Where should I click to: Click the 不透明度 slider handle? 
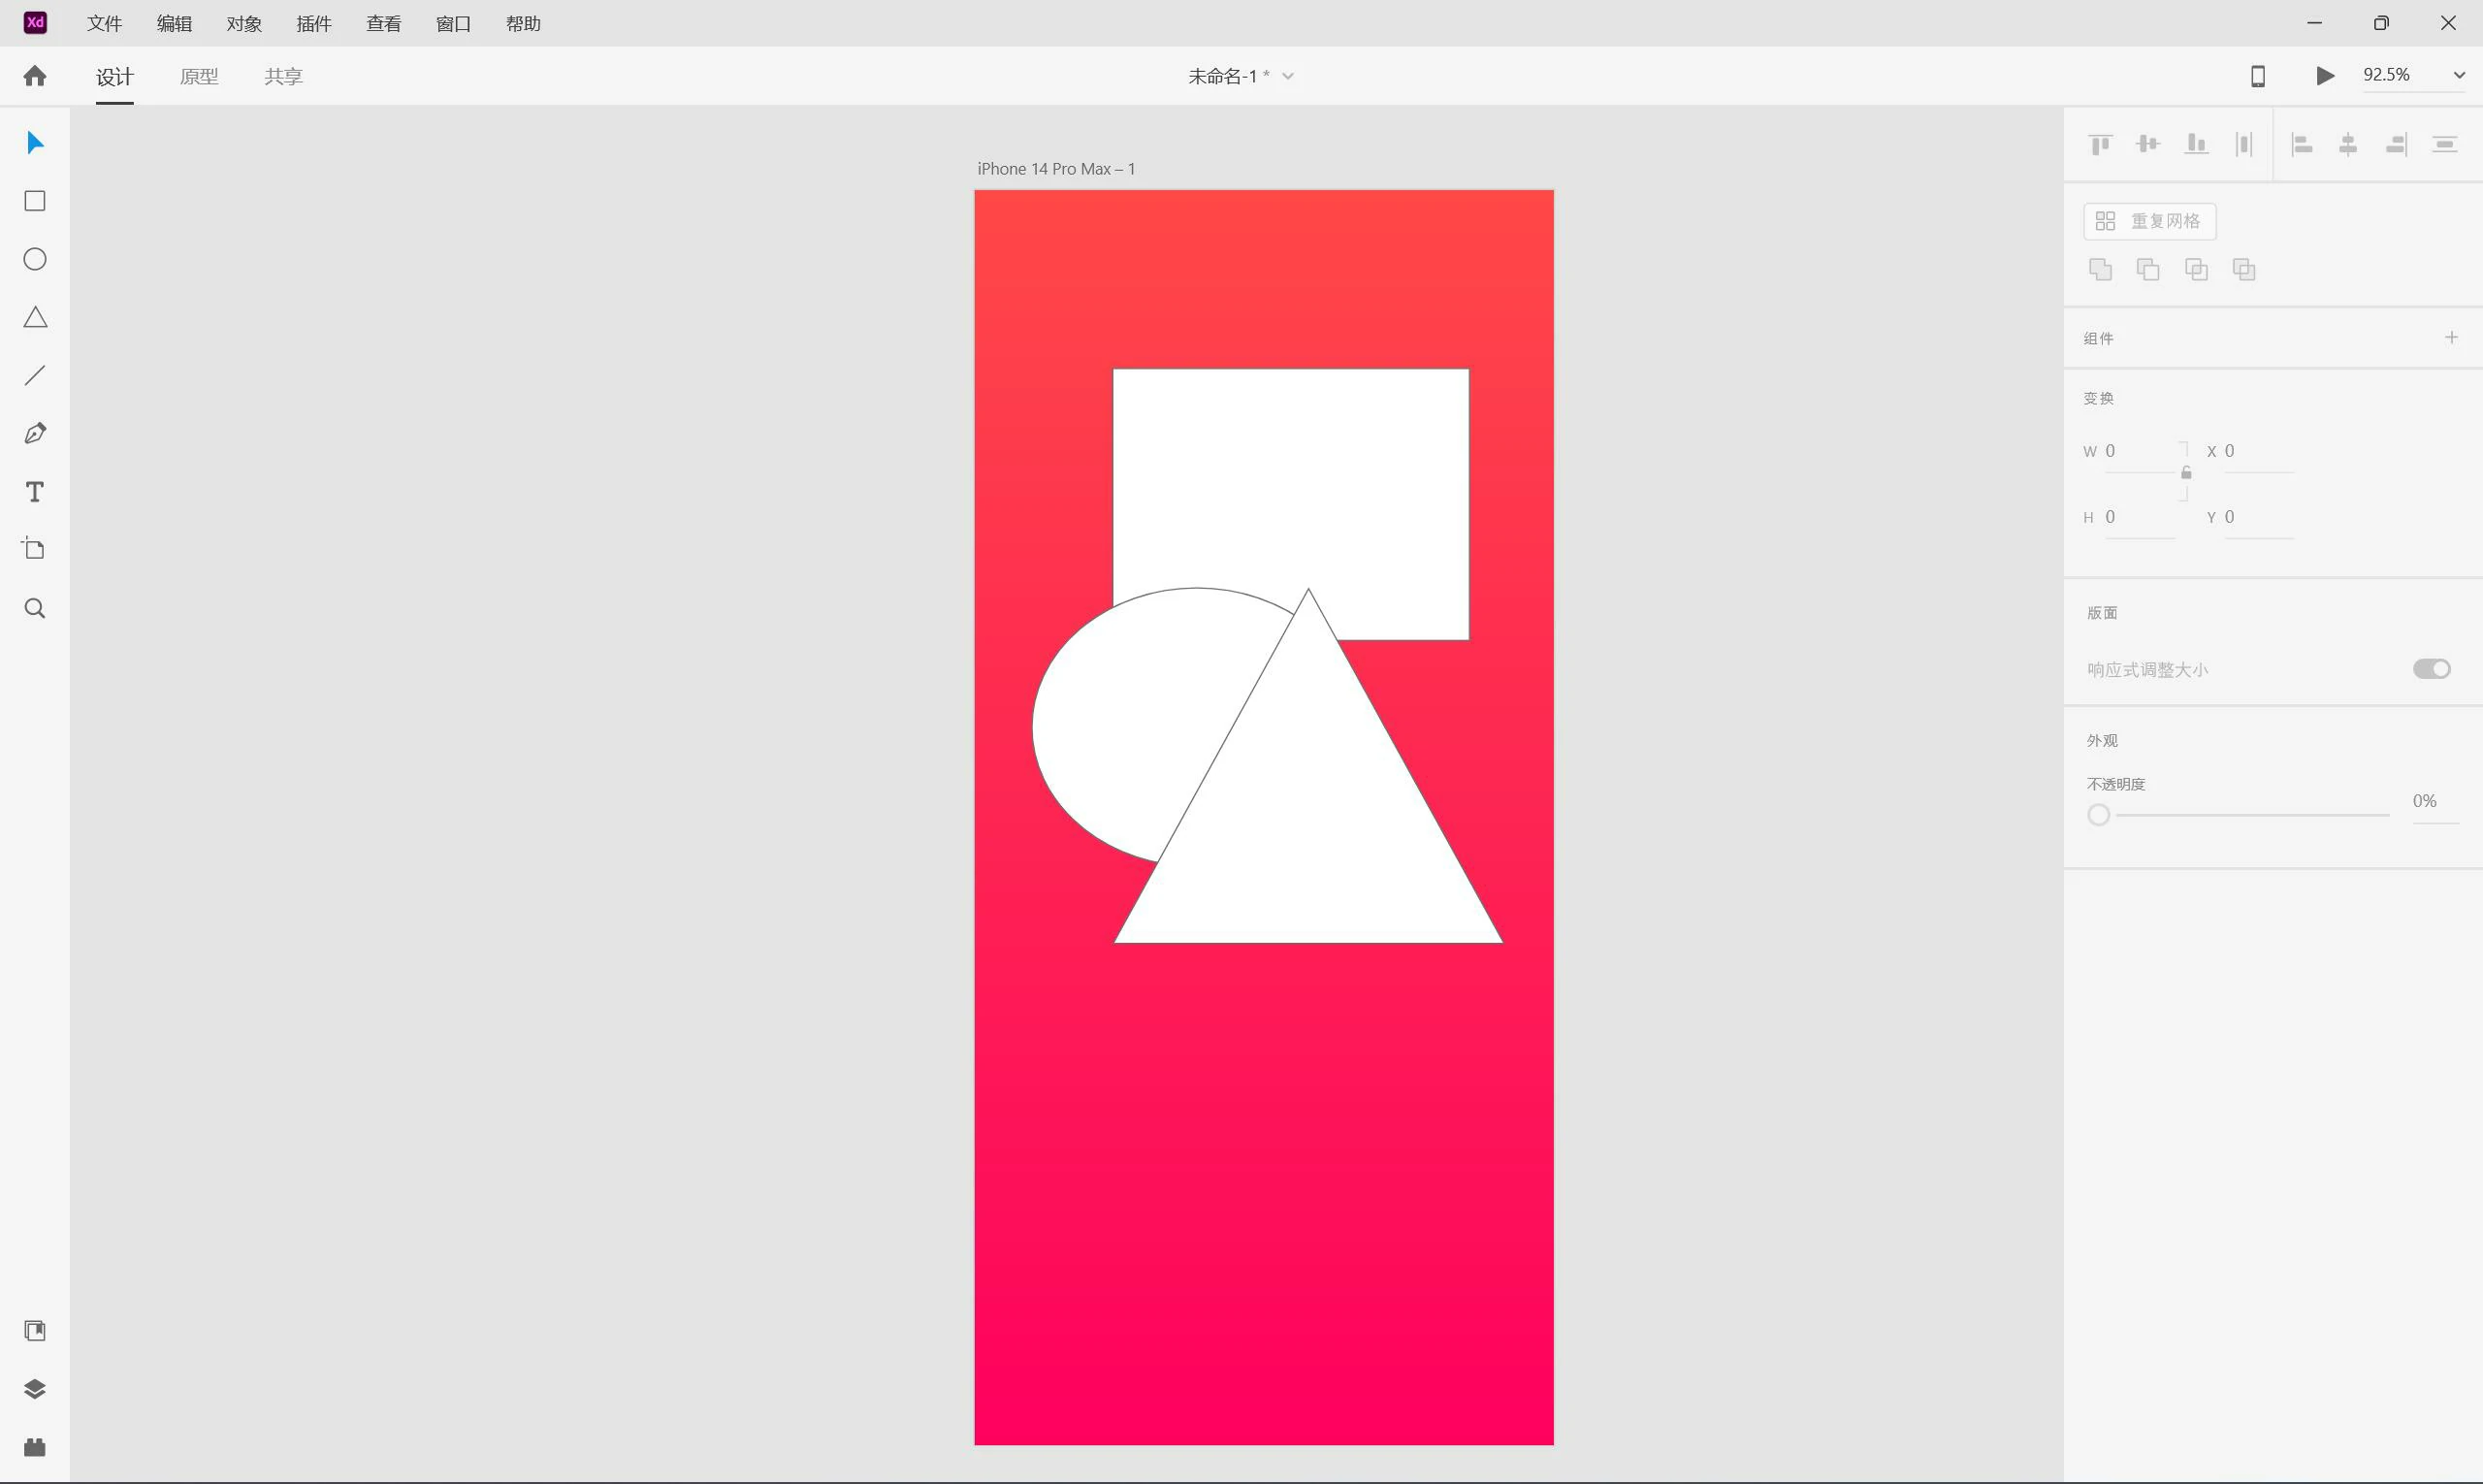(2099, 815)
